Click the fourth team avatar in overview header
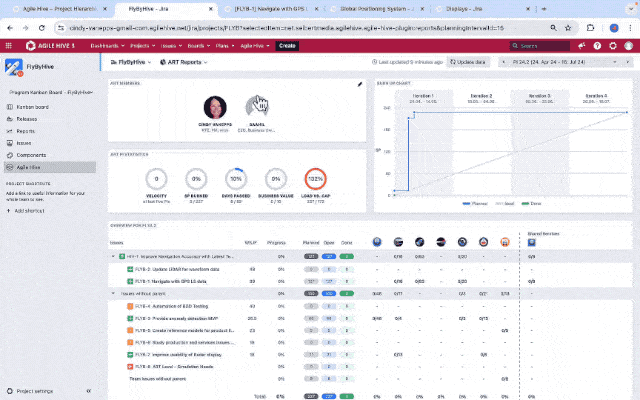 pyautogui.click(x=441, y=242)
